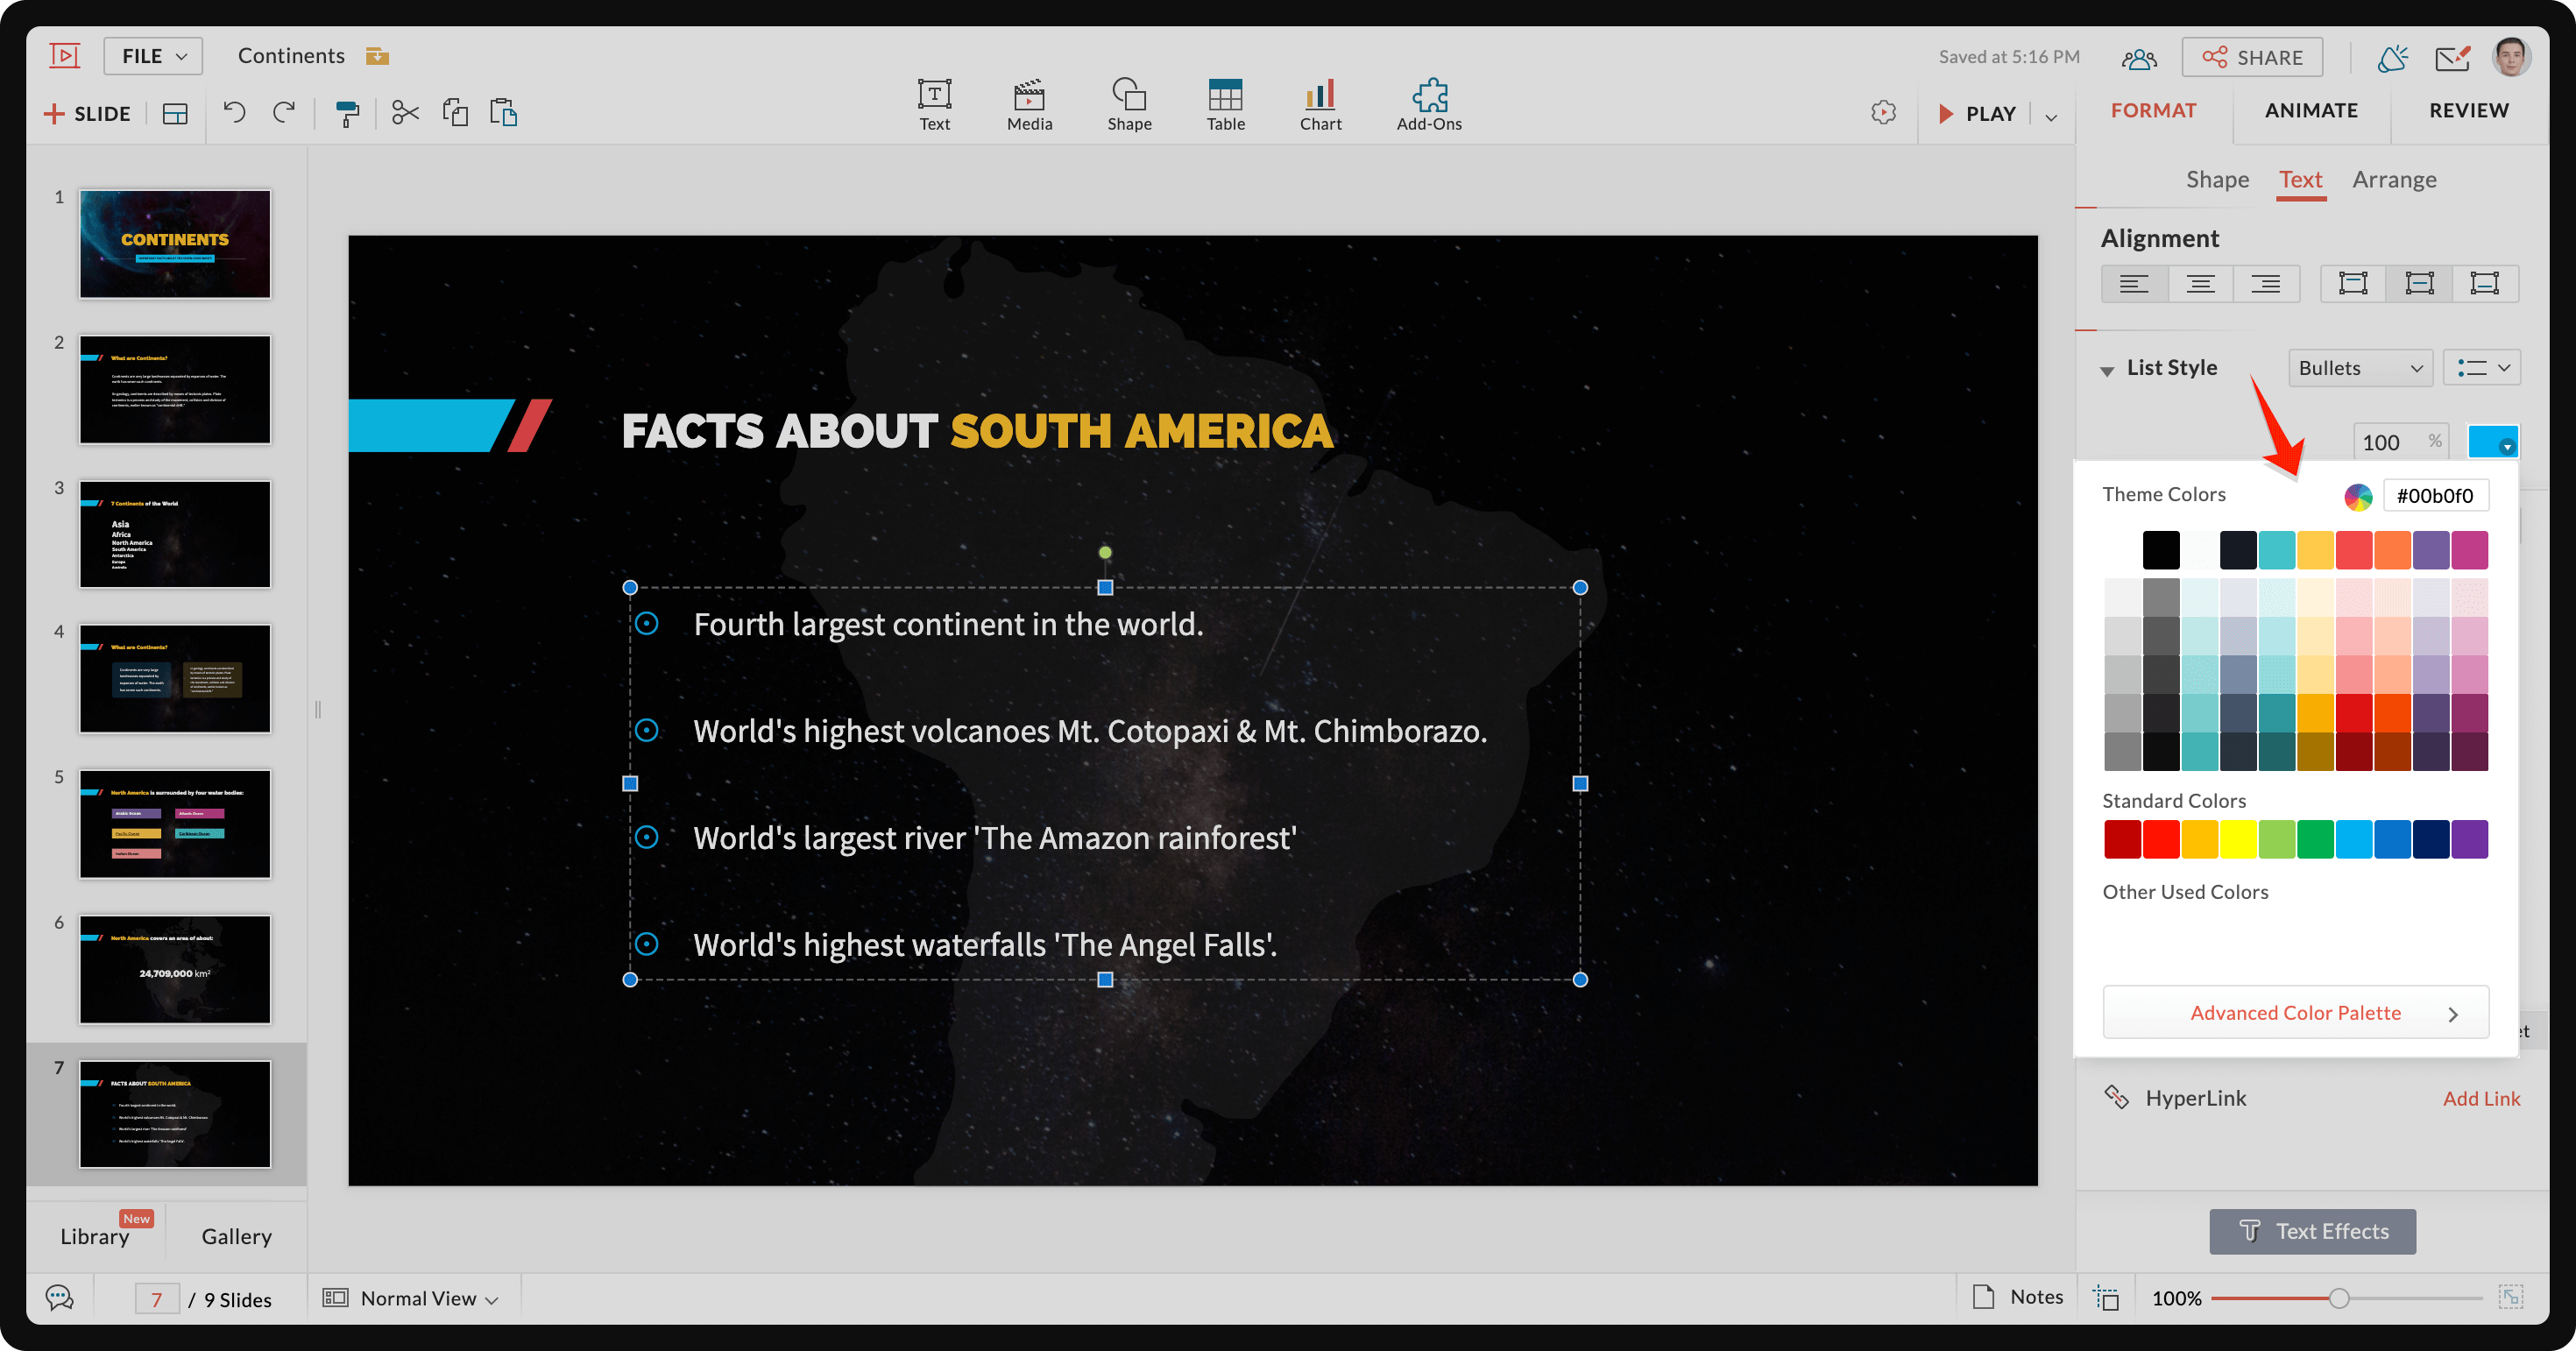Viewport: 2576px width, 1351px height.
Task: Open the Advanced Color Palette
Action: click(2296, 1013)
